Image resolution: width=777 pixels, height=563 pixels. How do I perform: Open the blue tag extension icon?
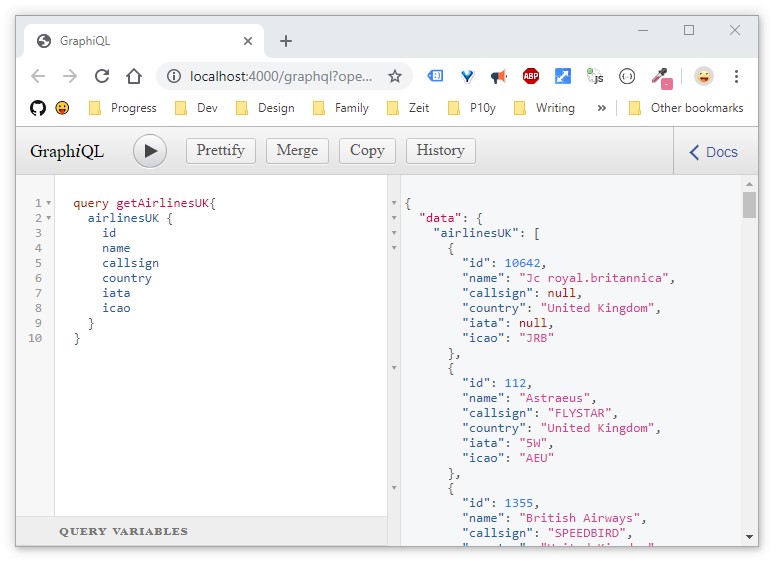pos(435,76)
